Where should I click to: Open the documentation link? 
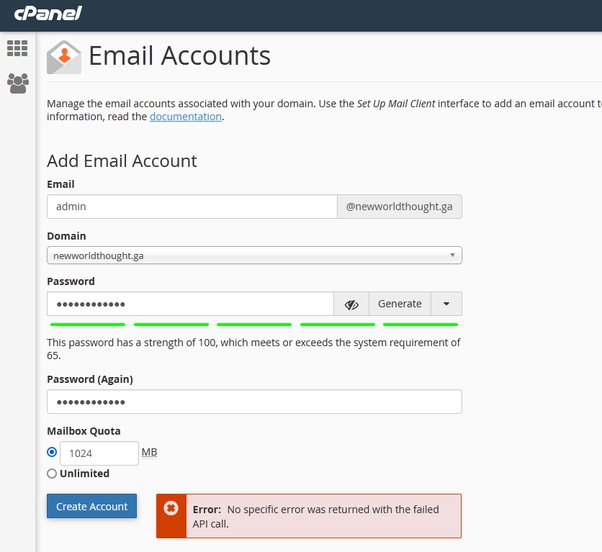[185, 117]
